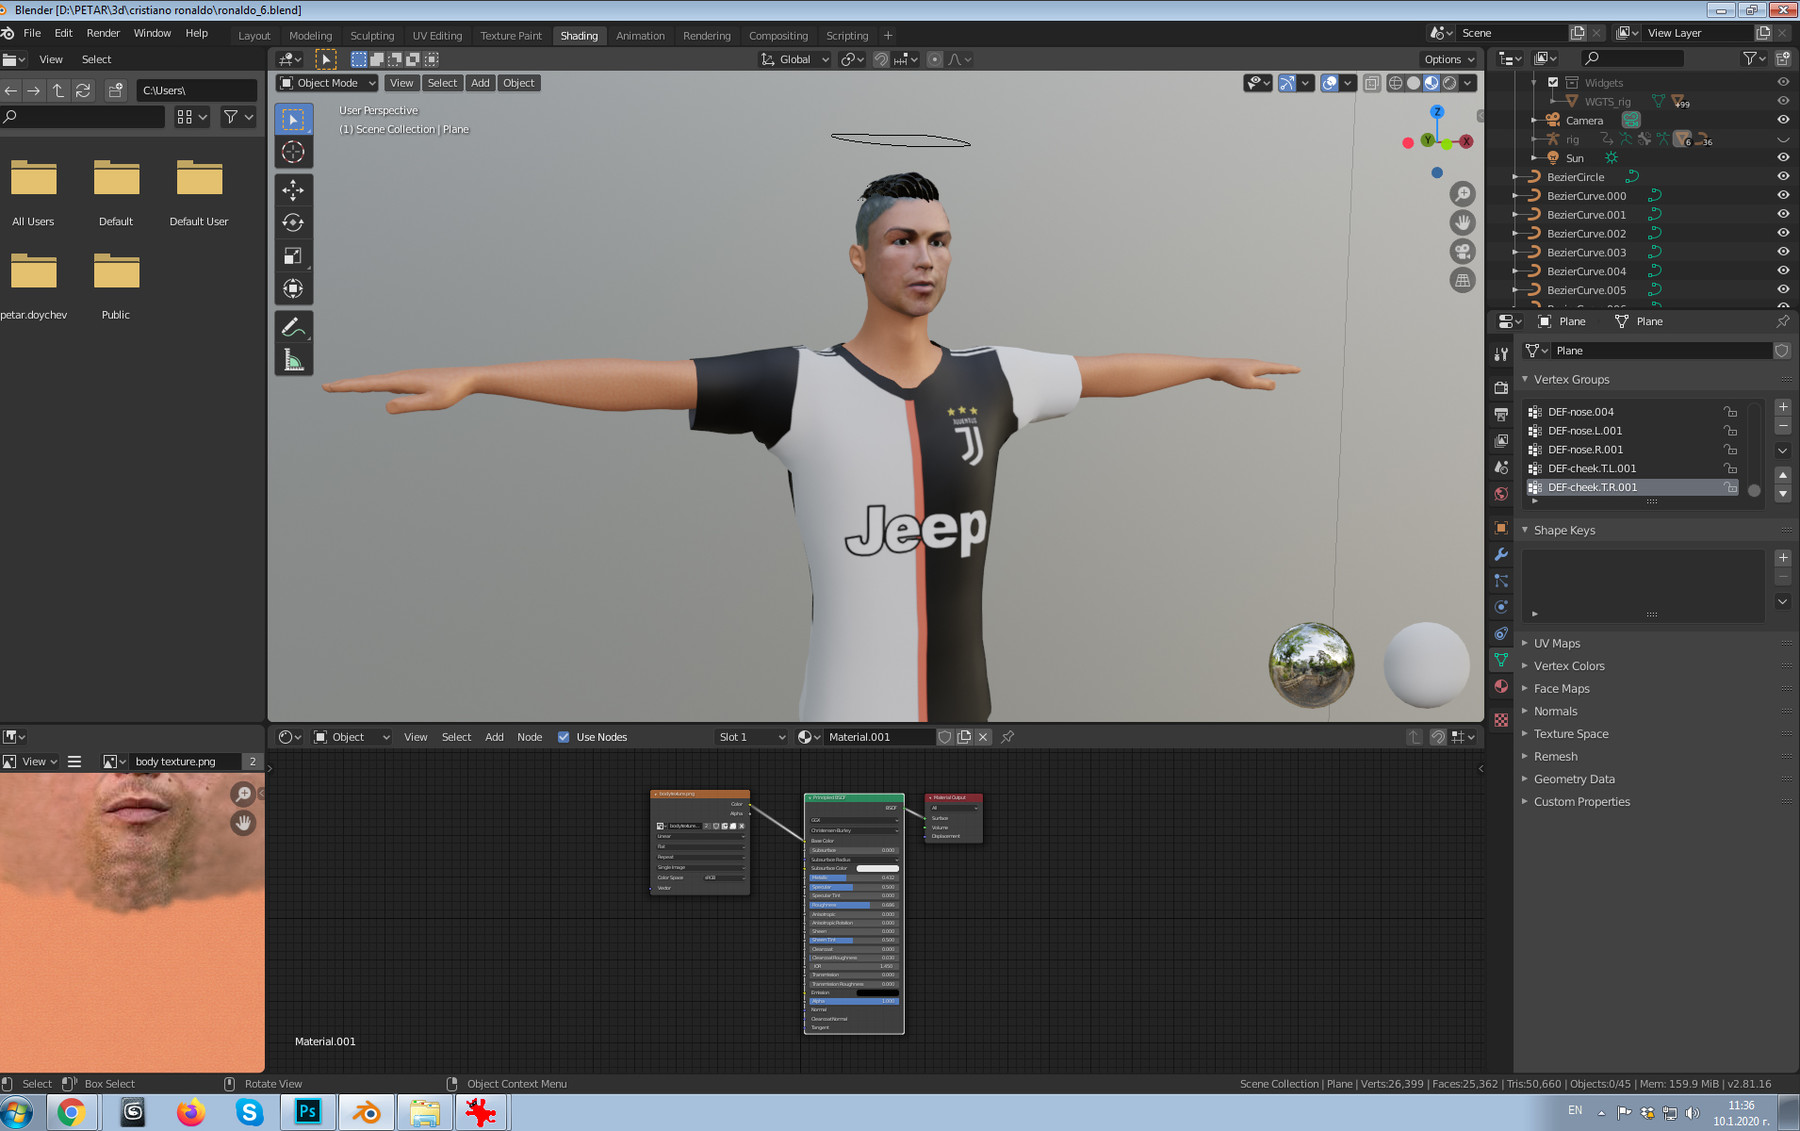Viewport: 1800px width, 1131px height.
Task: Enable the snapping magnet icon
Action: [x=880, y=59]
